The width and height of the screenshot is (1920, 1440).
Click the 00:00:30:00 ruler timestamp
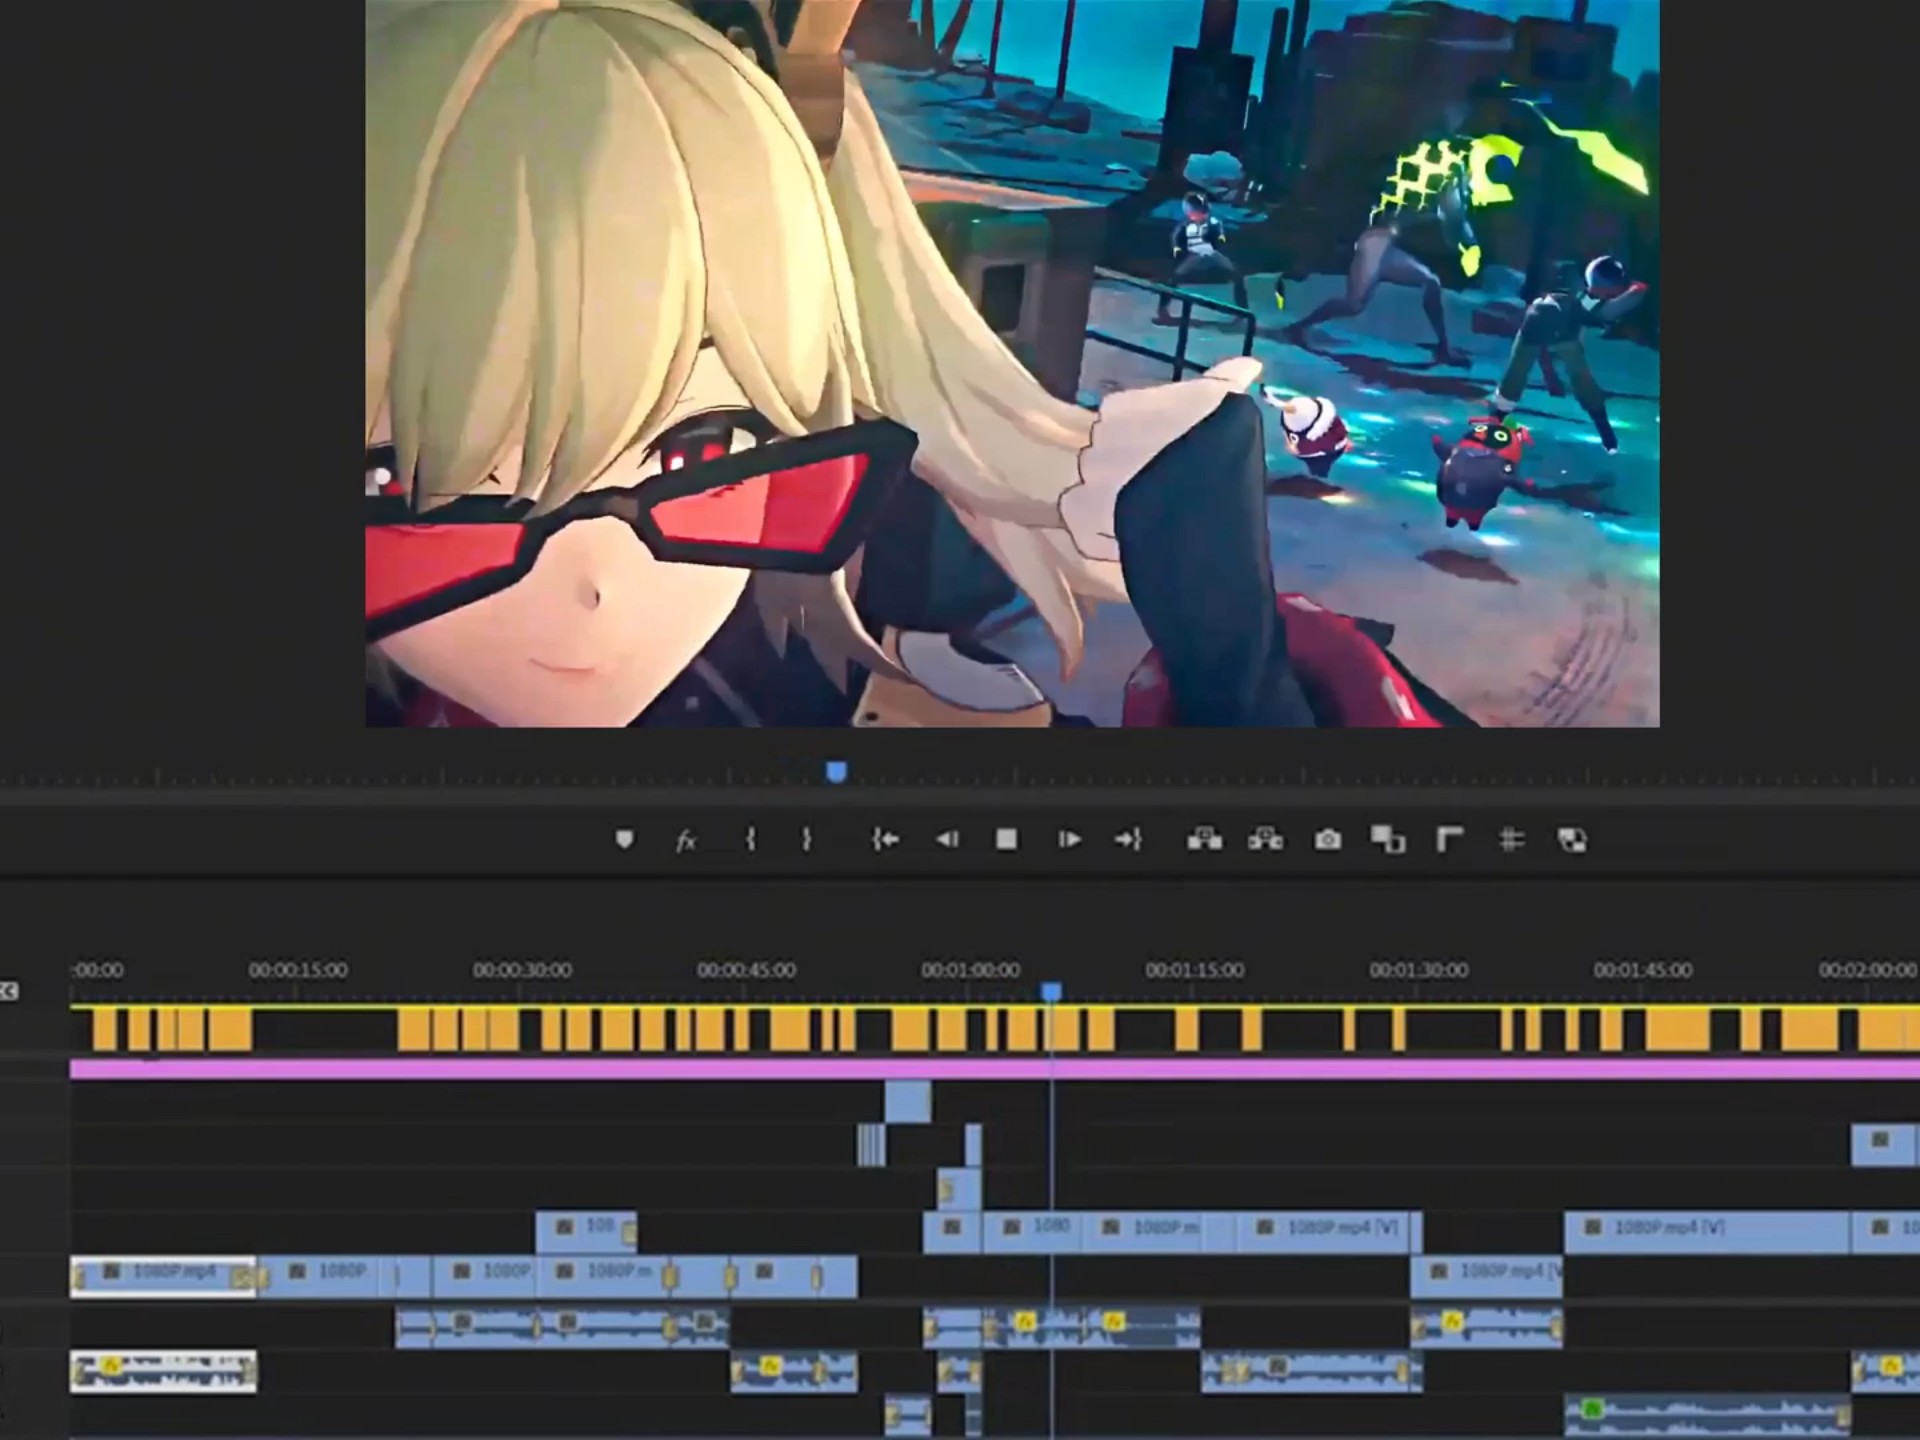pos(522,970)
